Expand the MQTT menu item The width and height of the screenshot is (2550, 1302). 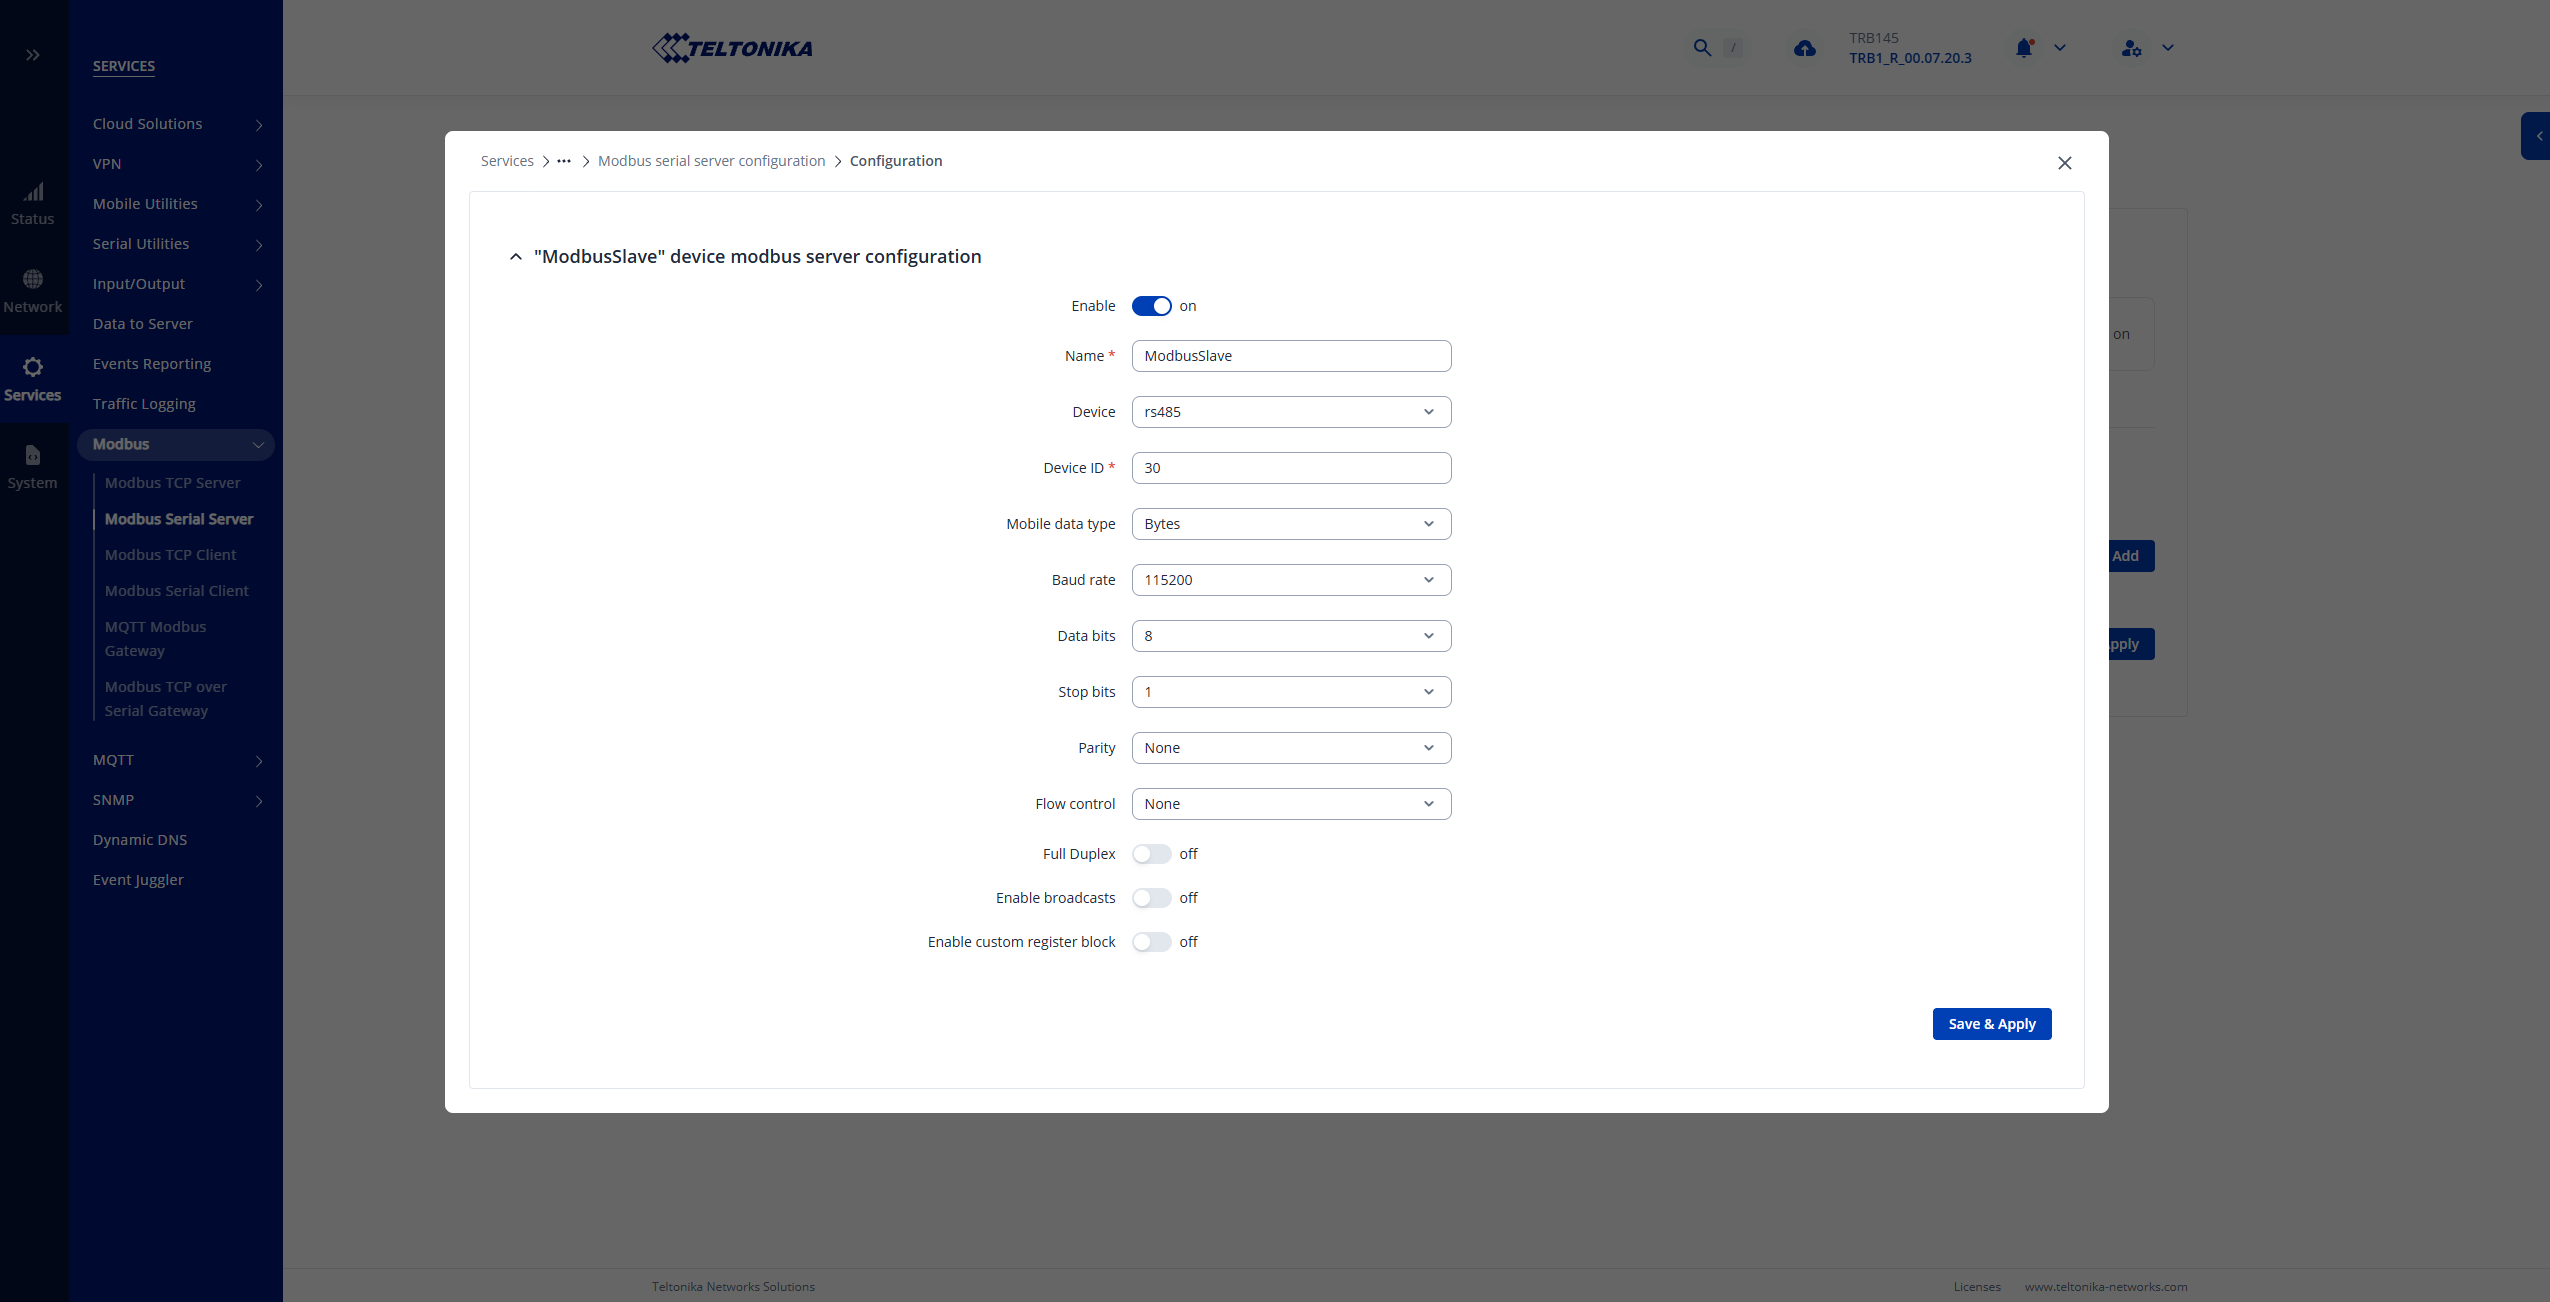click(176, 760)
